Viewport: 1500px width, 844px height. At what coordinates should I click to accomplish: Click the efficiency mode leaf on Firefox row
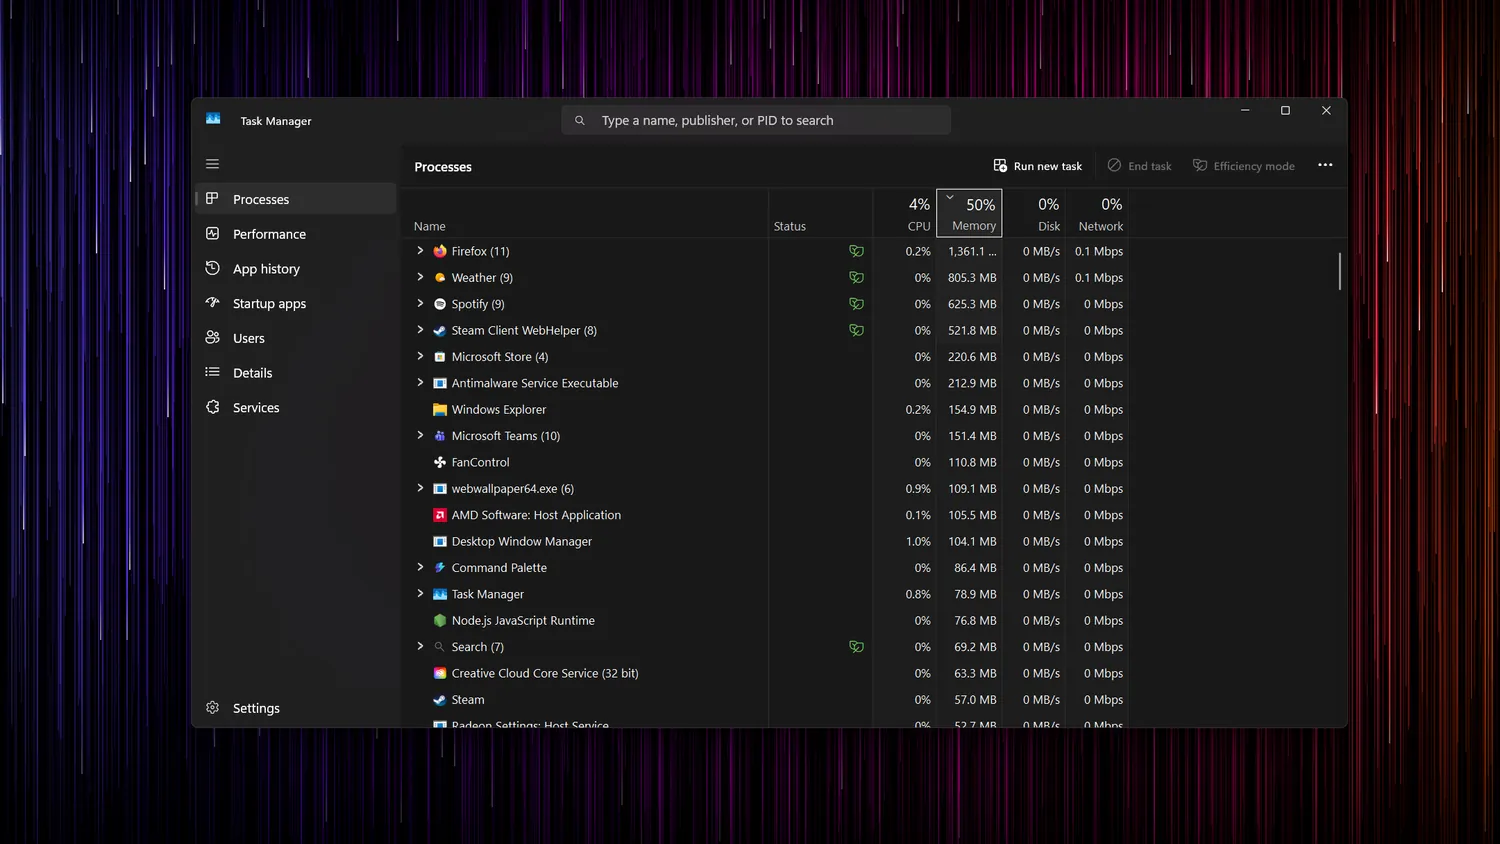point(856,251)
